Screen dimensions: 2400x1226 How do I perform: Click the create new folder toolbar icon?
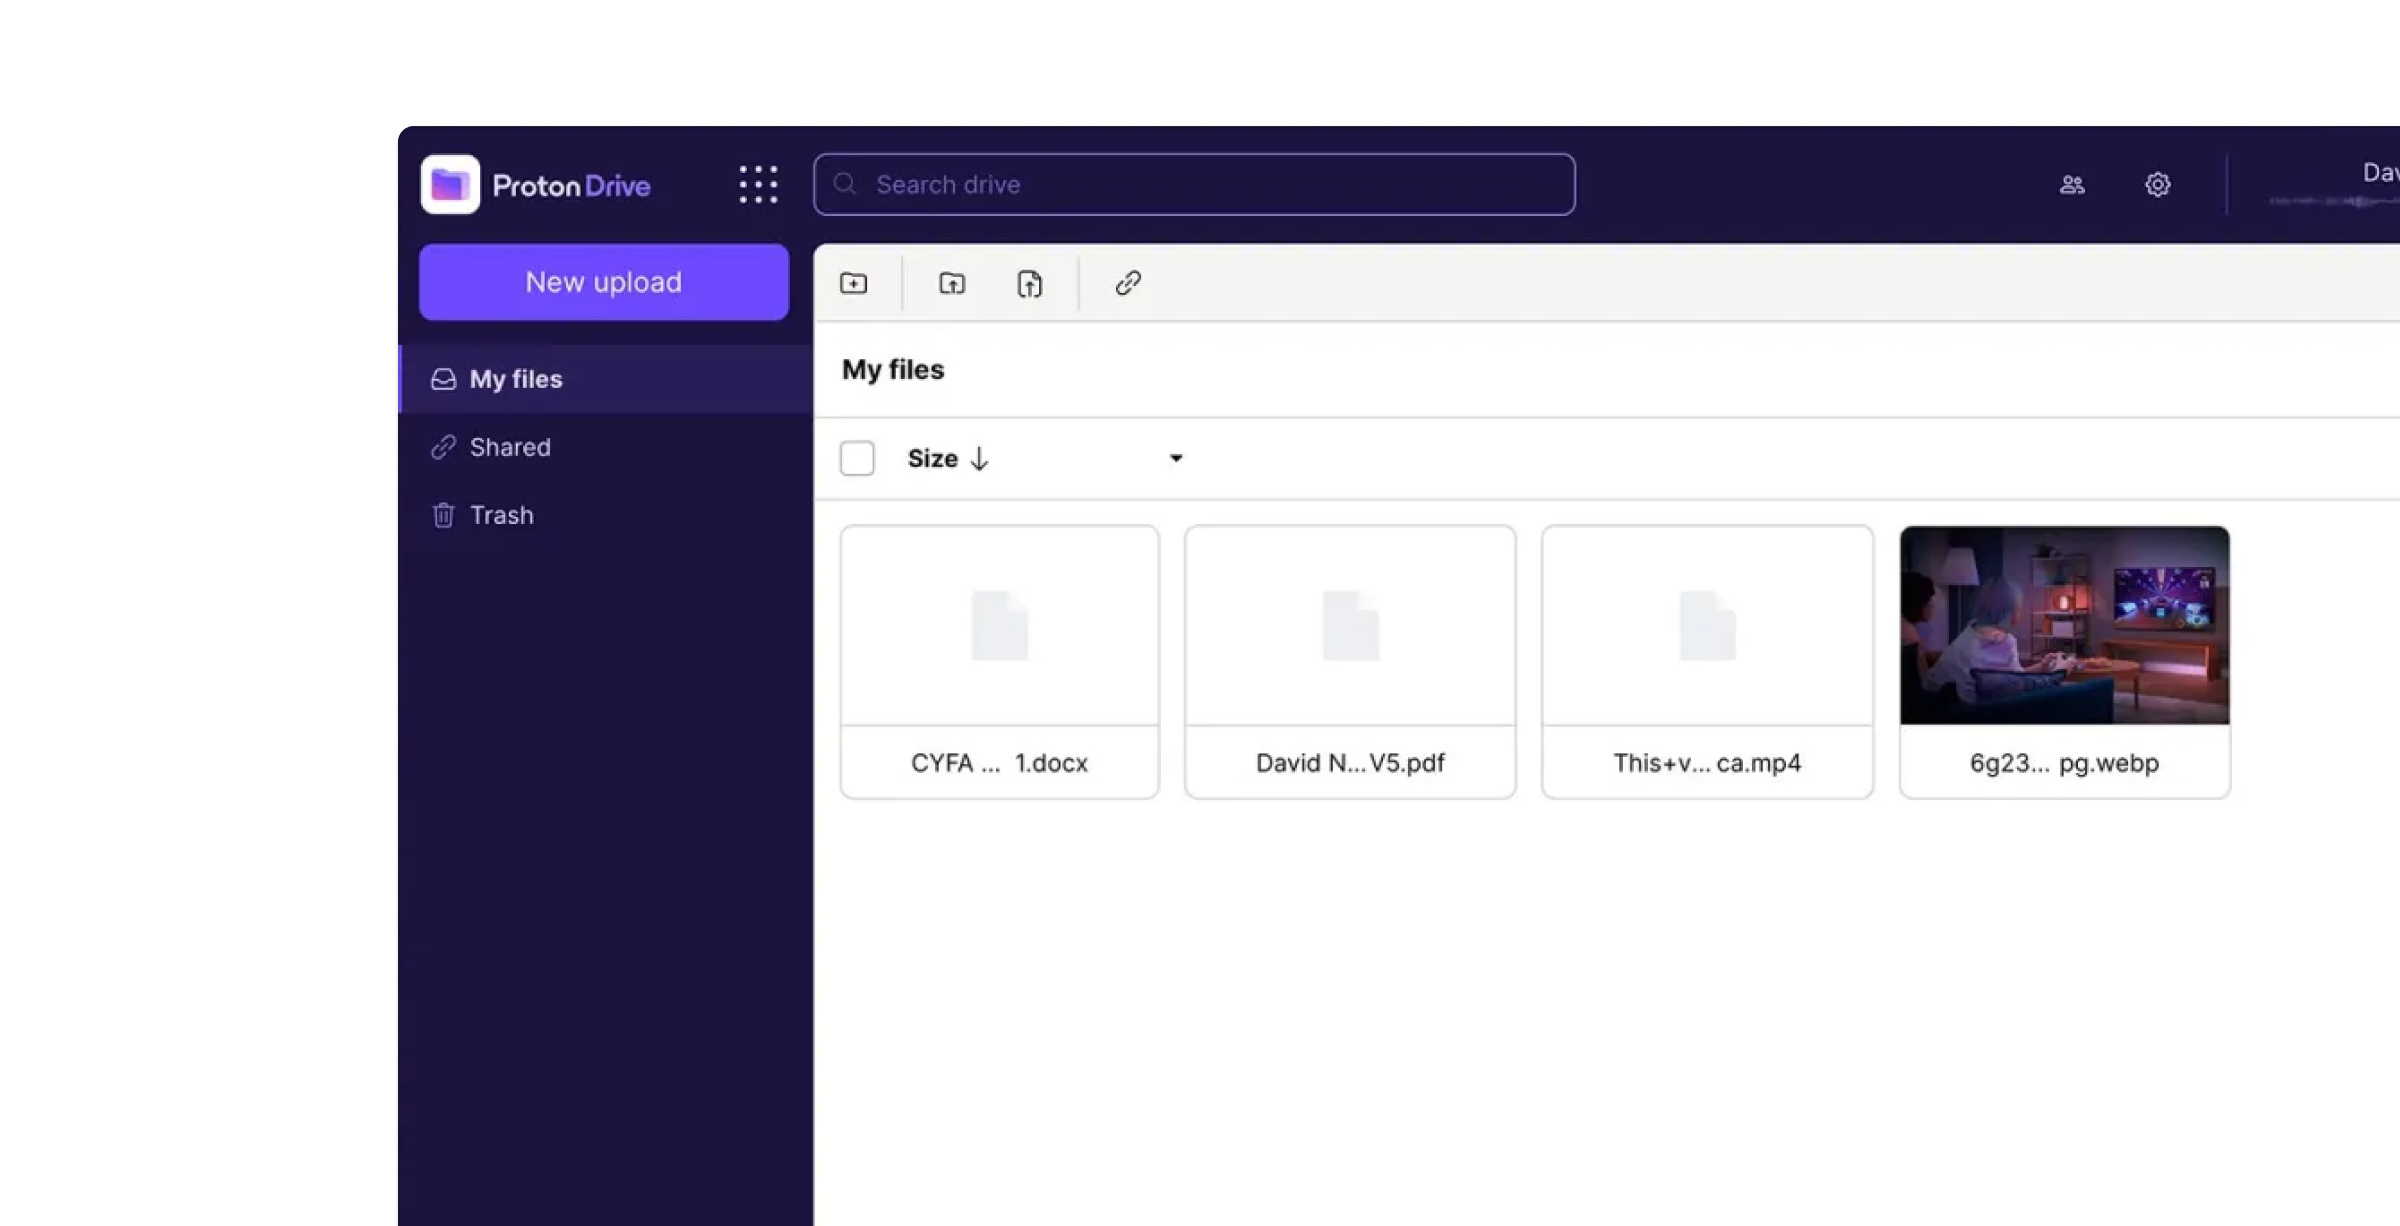tap(854, 284)
